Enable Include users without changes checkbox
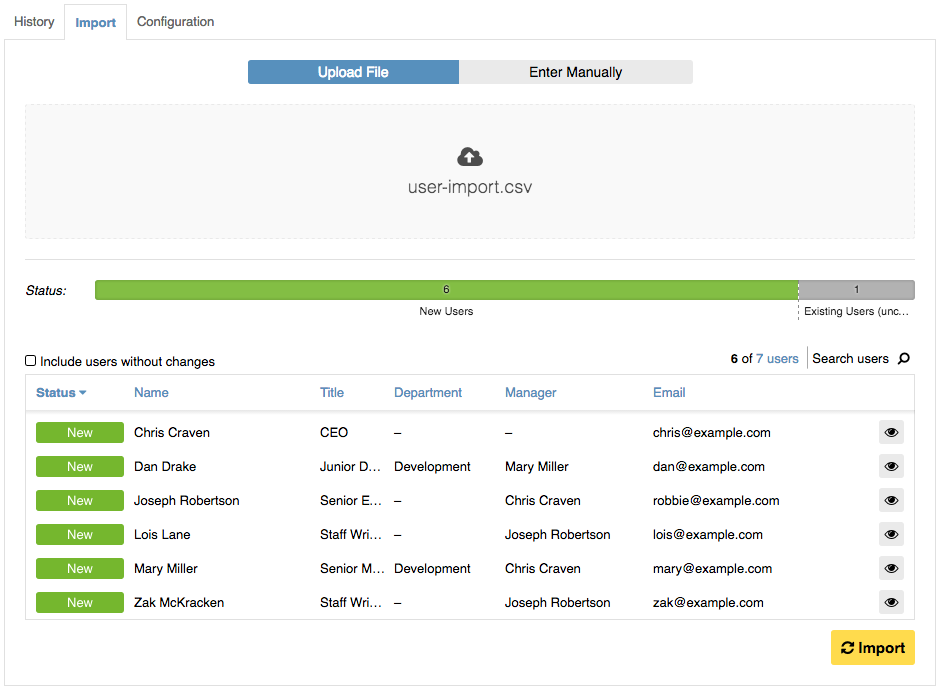 [31, 360]
